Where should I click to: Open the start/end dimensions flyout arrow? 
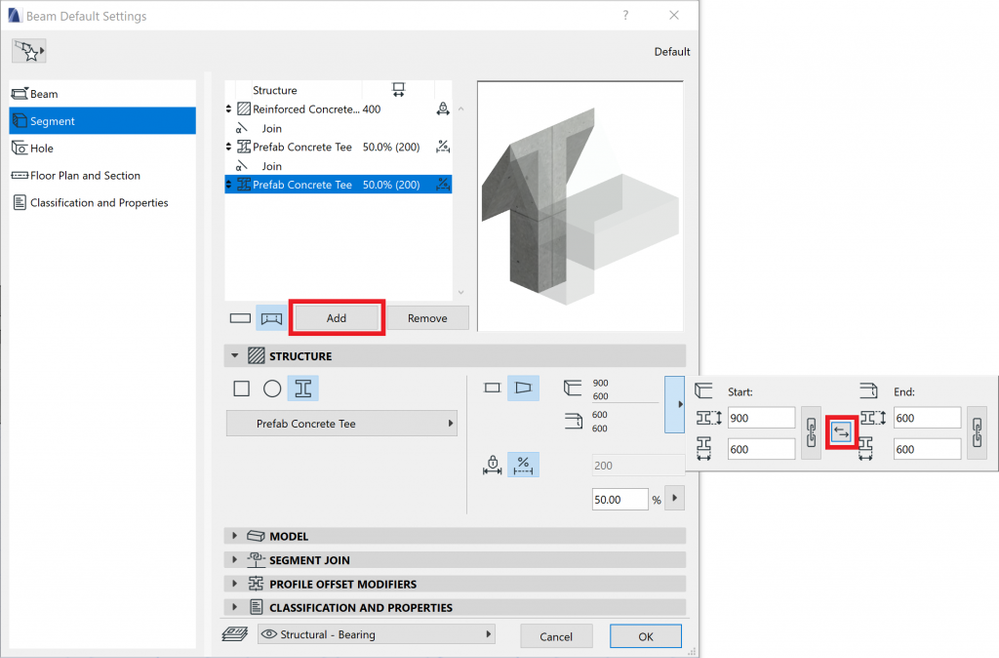[675, 404]
